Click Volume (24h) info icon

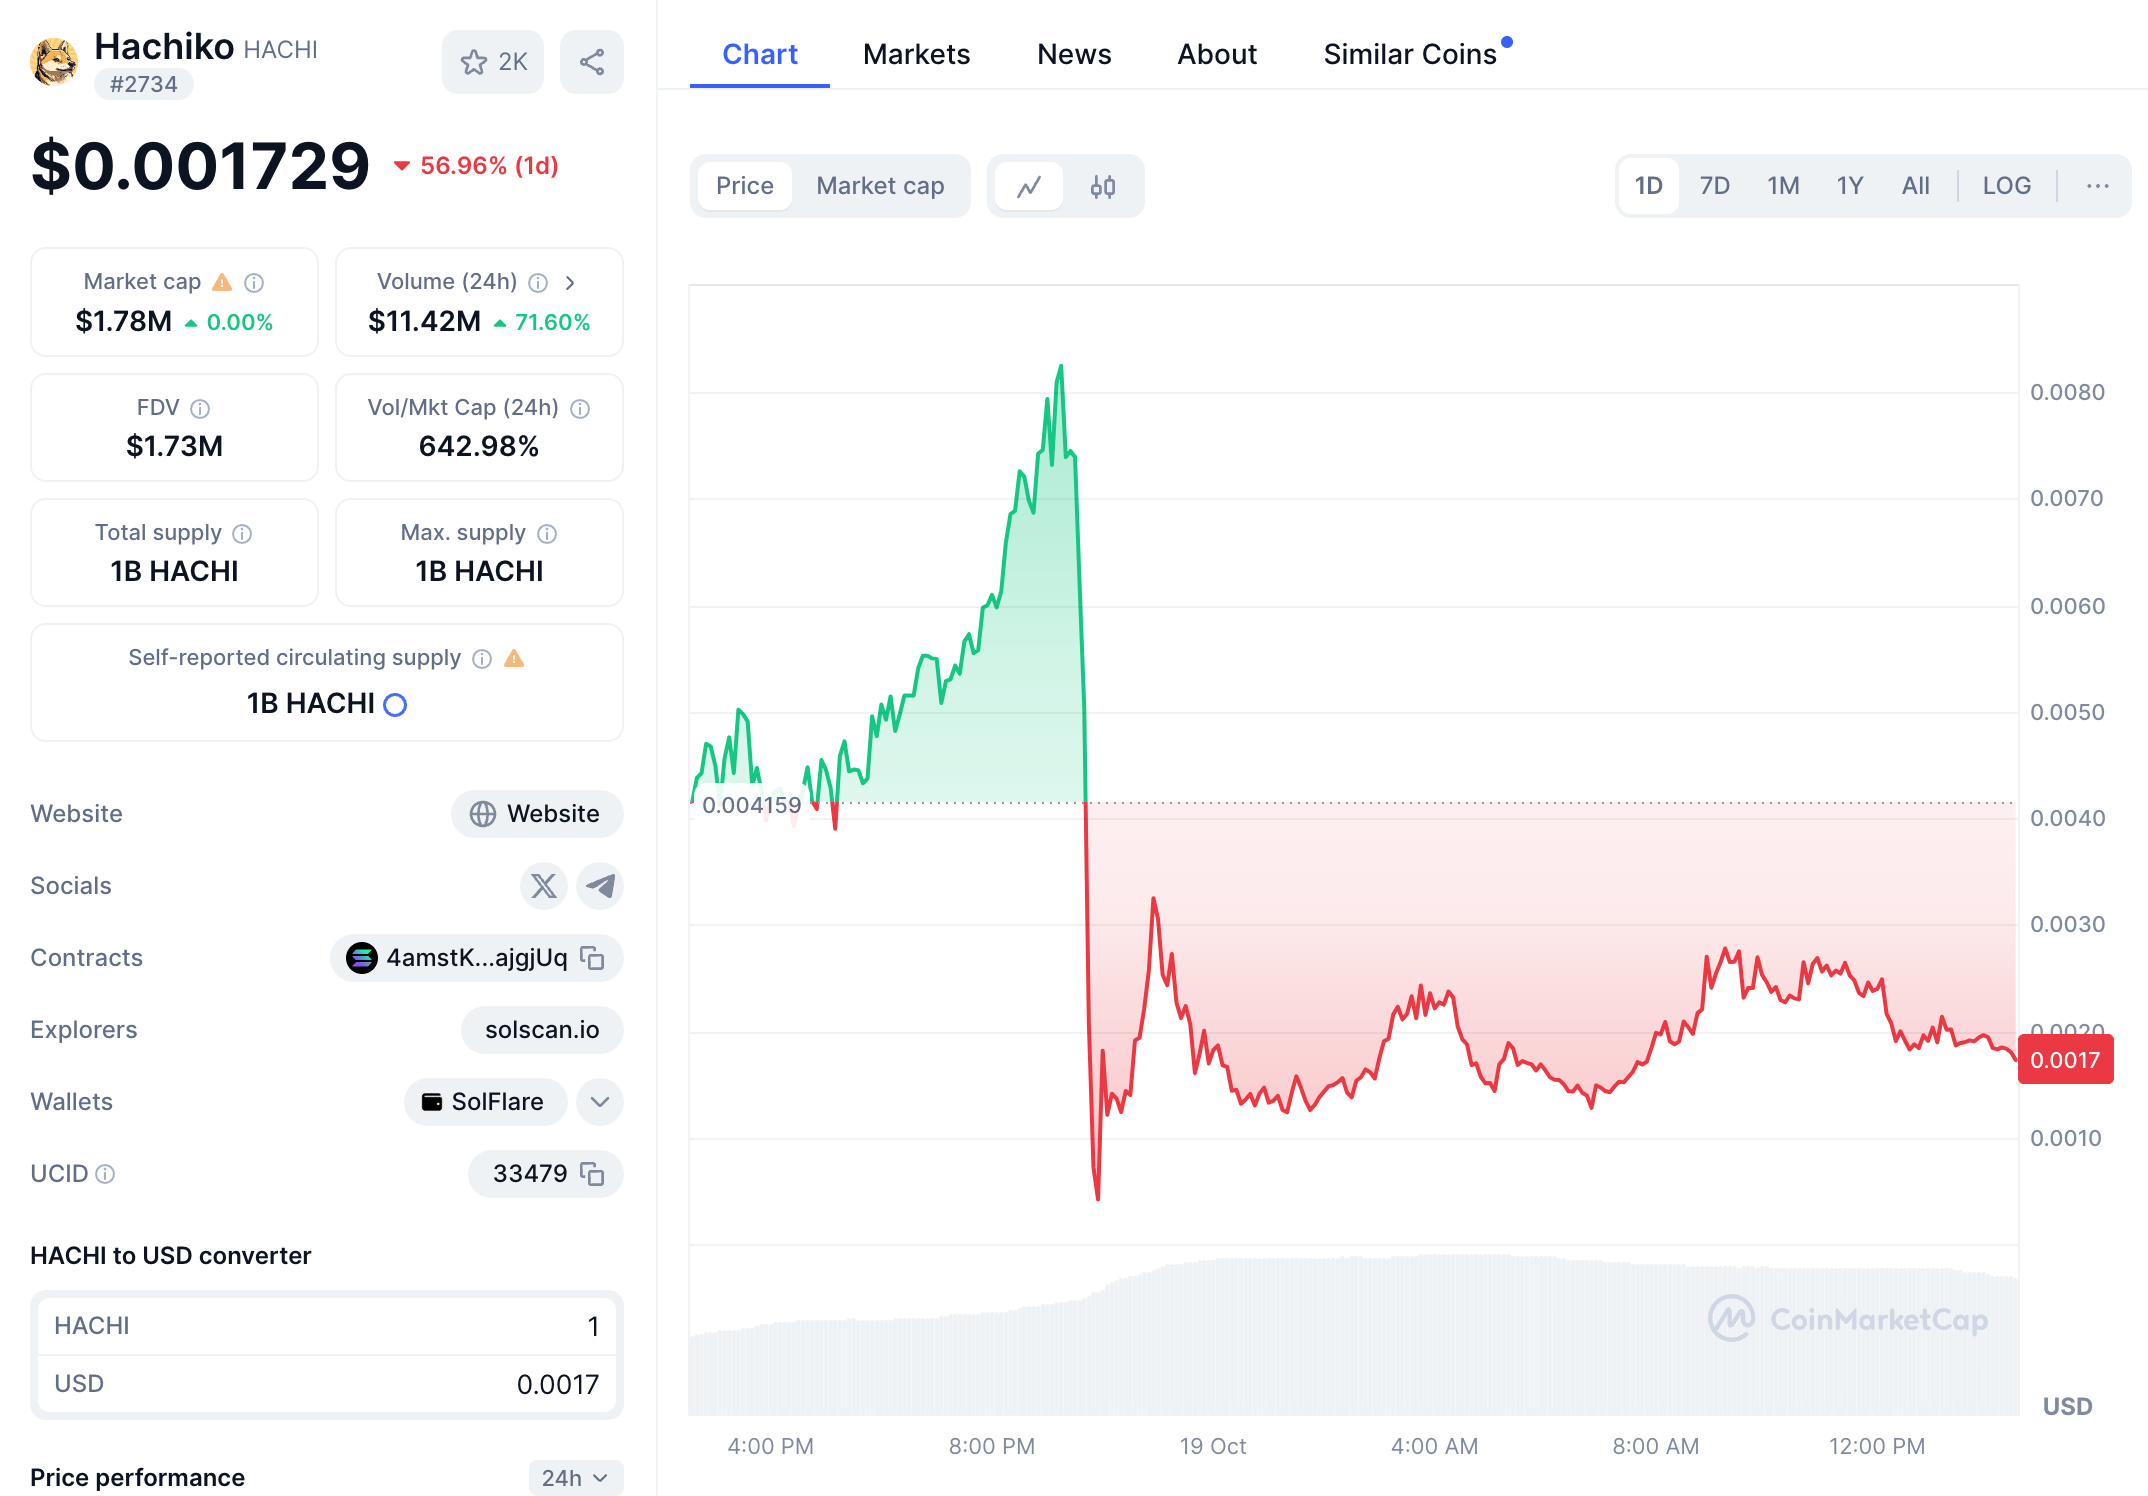pyautogui.click(x=538, y=283)
